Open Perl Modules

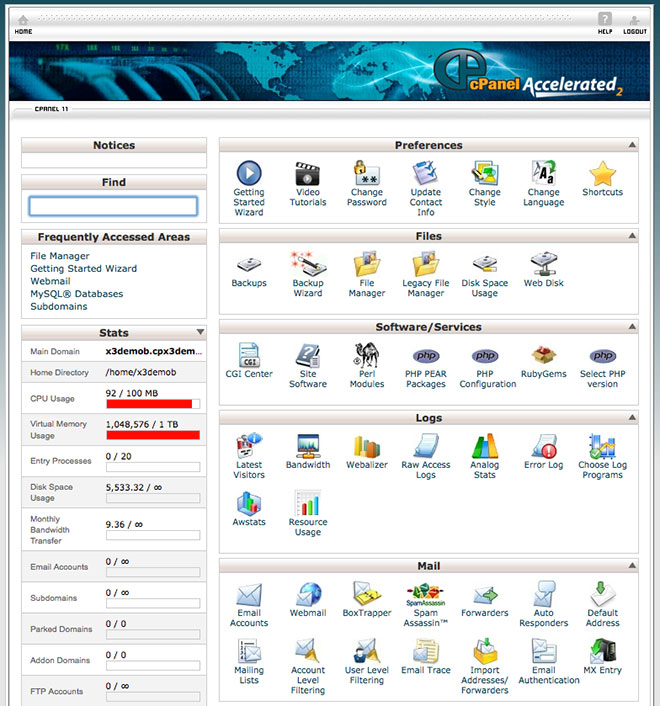click(x=366, y=355)
